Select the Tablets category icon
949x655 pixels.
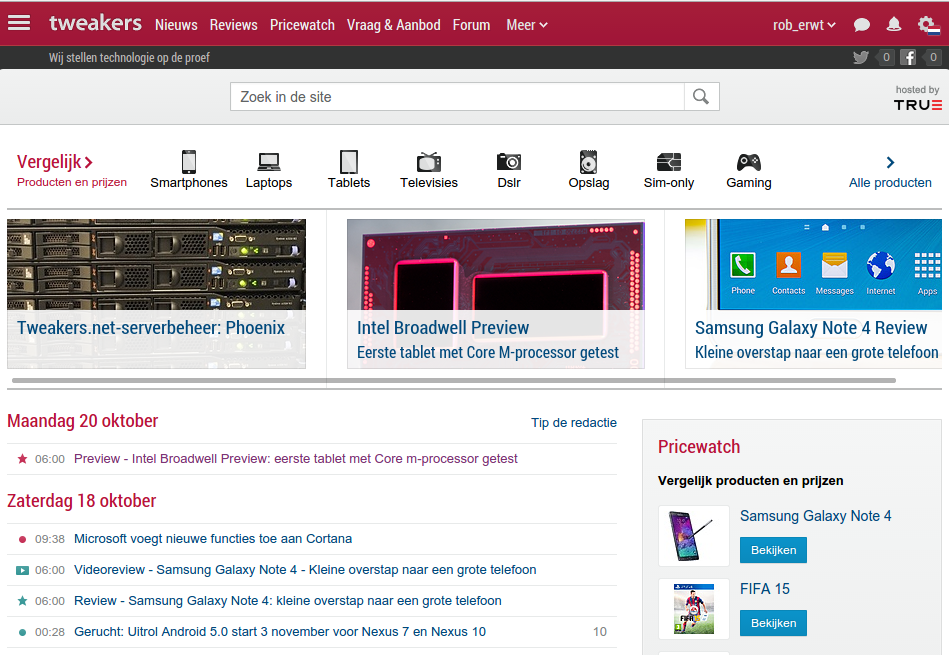pos(349,162)
